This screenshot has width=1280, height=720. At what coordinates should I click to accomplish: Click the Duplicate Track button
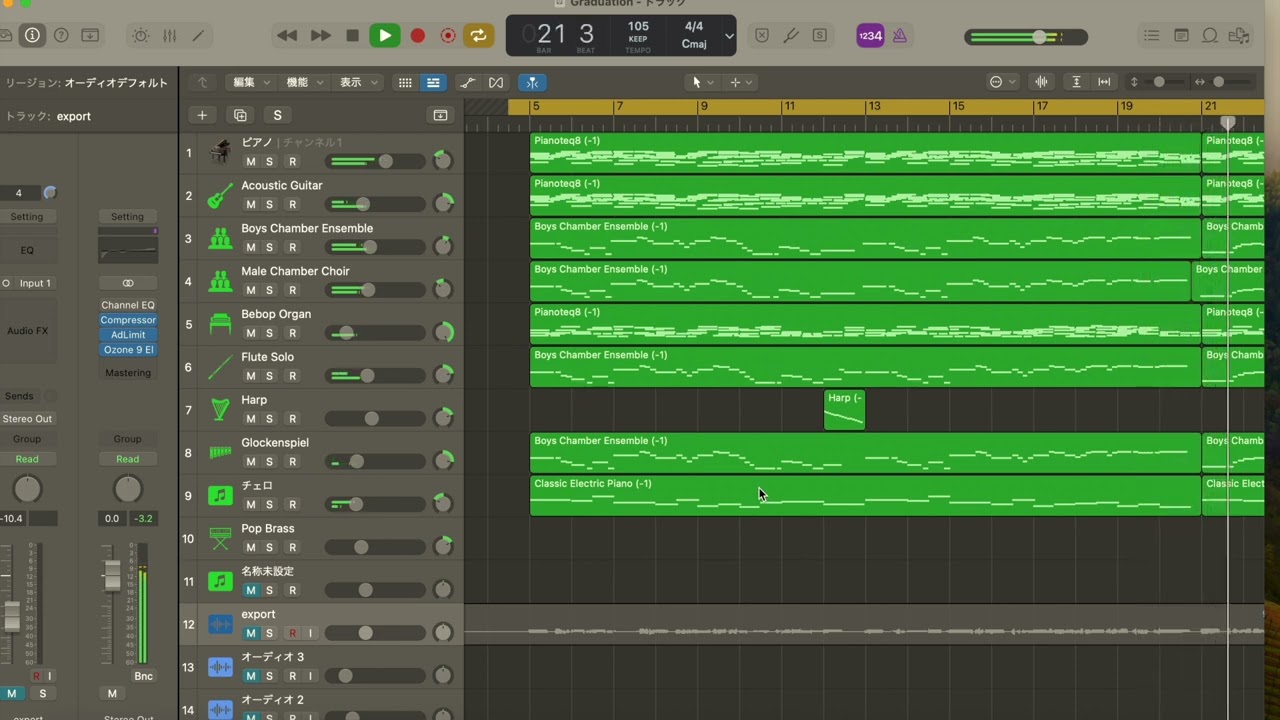pos(240,115)
